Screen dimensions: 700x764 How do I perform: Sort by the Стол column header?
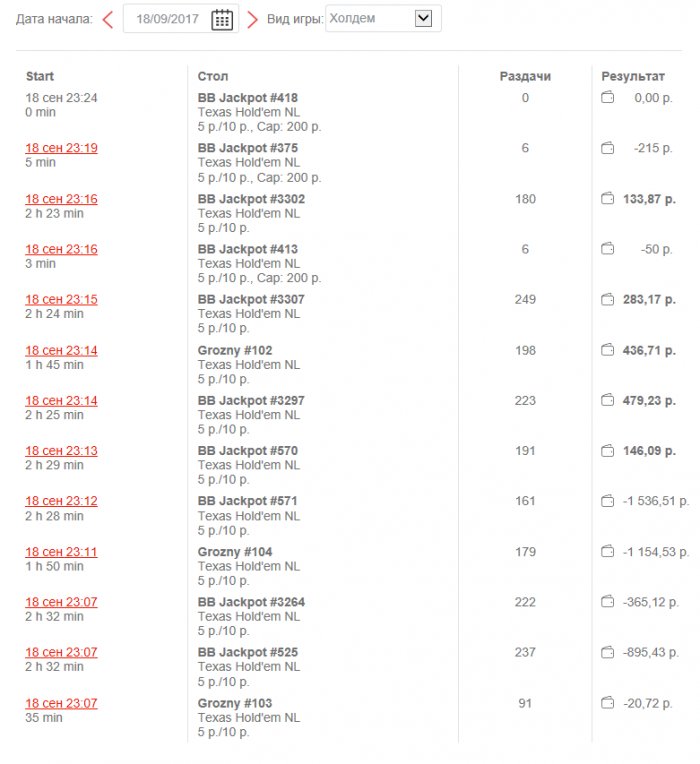tap(213, 76)
